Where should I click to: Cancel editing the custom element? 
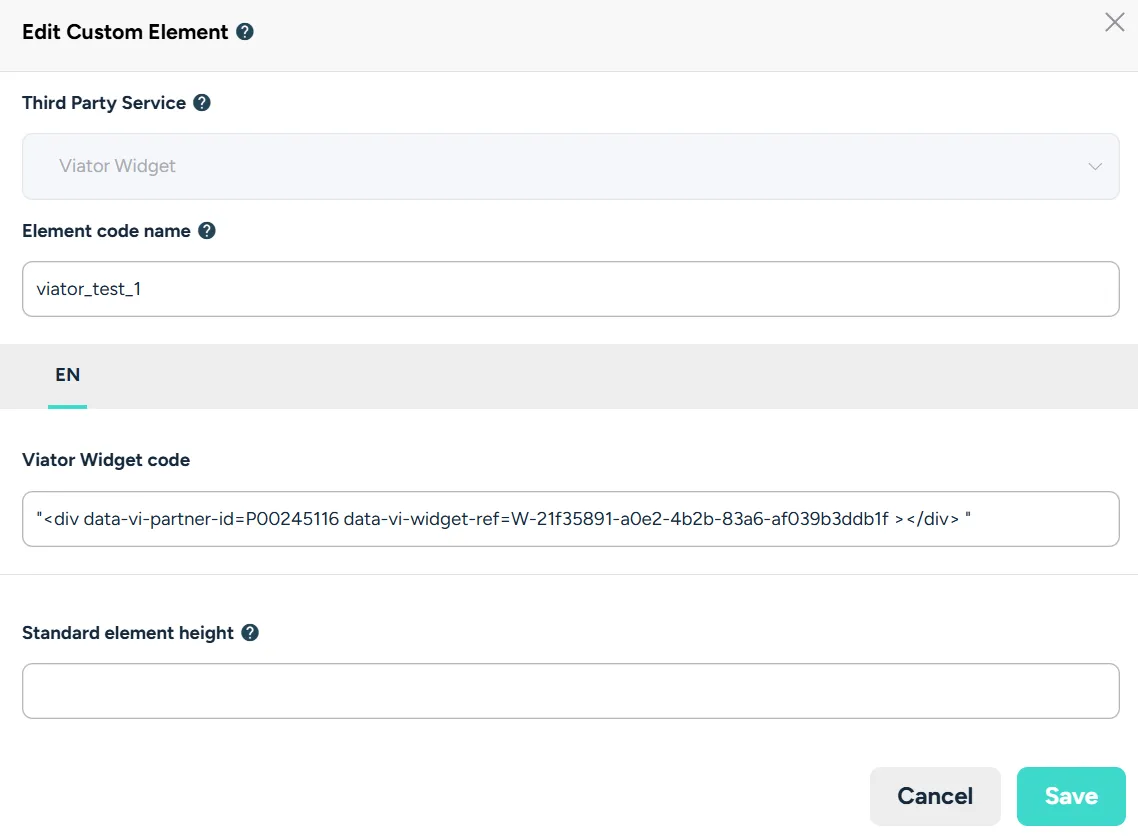click(935, 796)
